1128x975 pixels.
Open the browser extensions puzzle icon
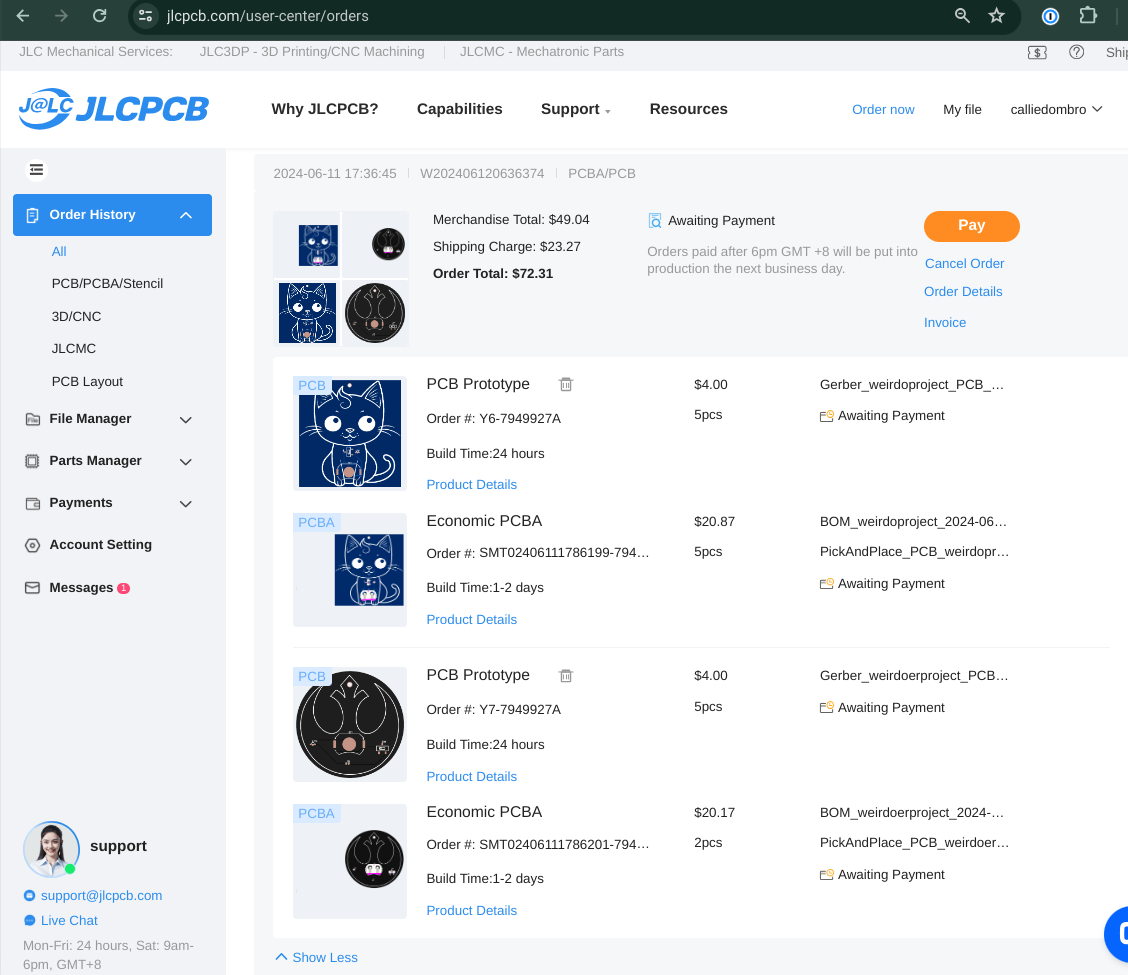[1088, 16]
